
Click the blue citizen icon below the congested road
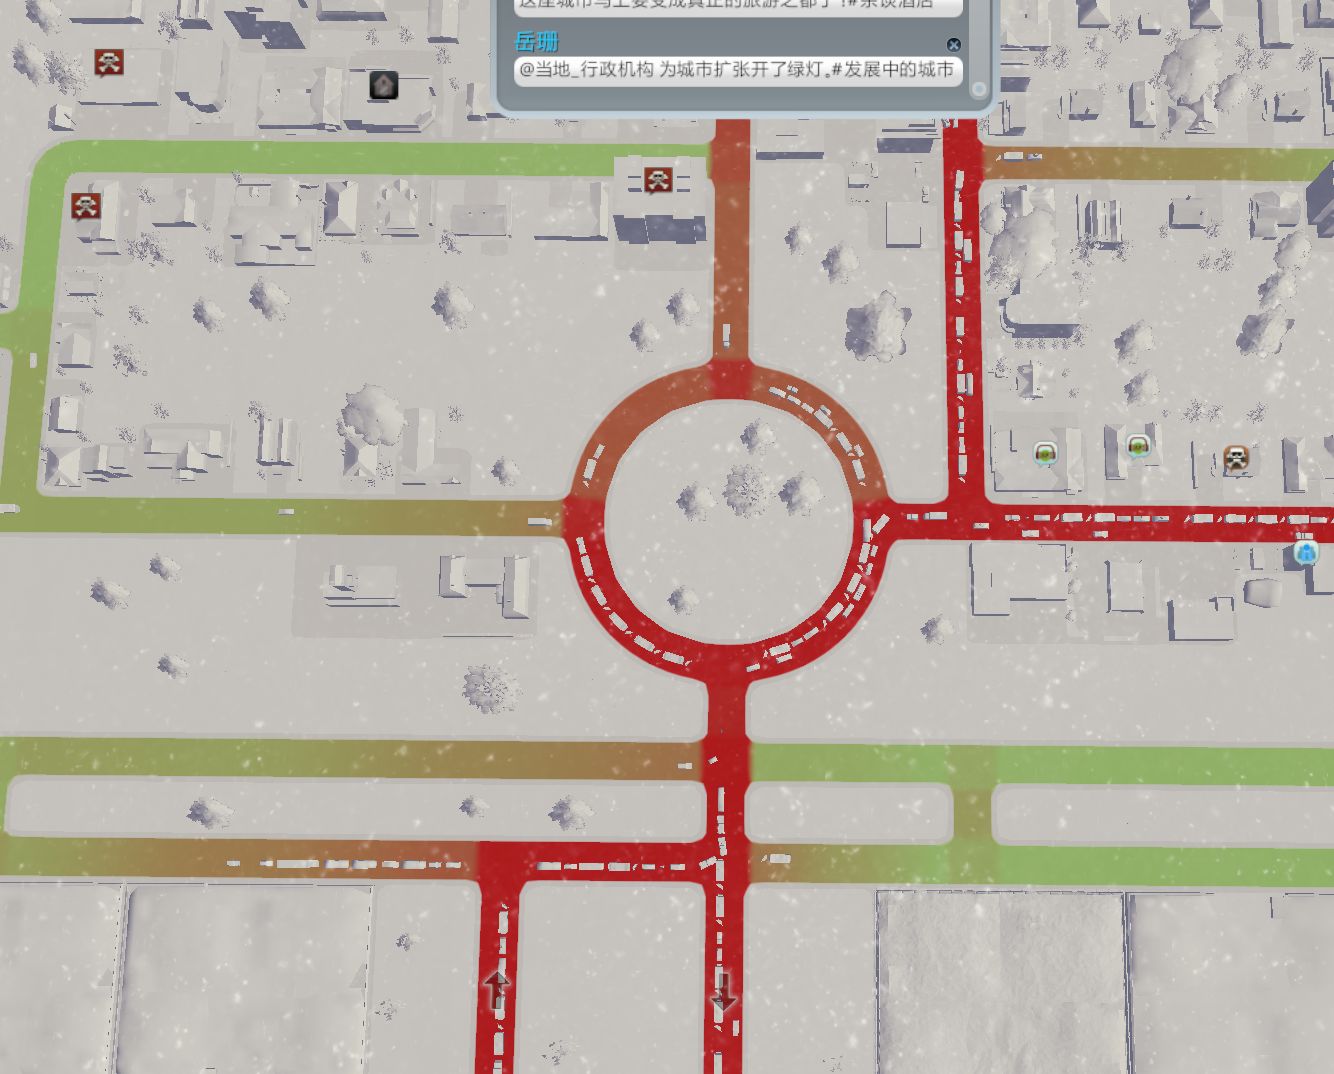click(x=1306, y=552)
